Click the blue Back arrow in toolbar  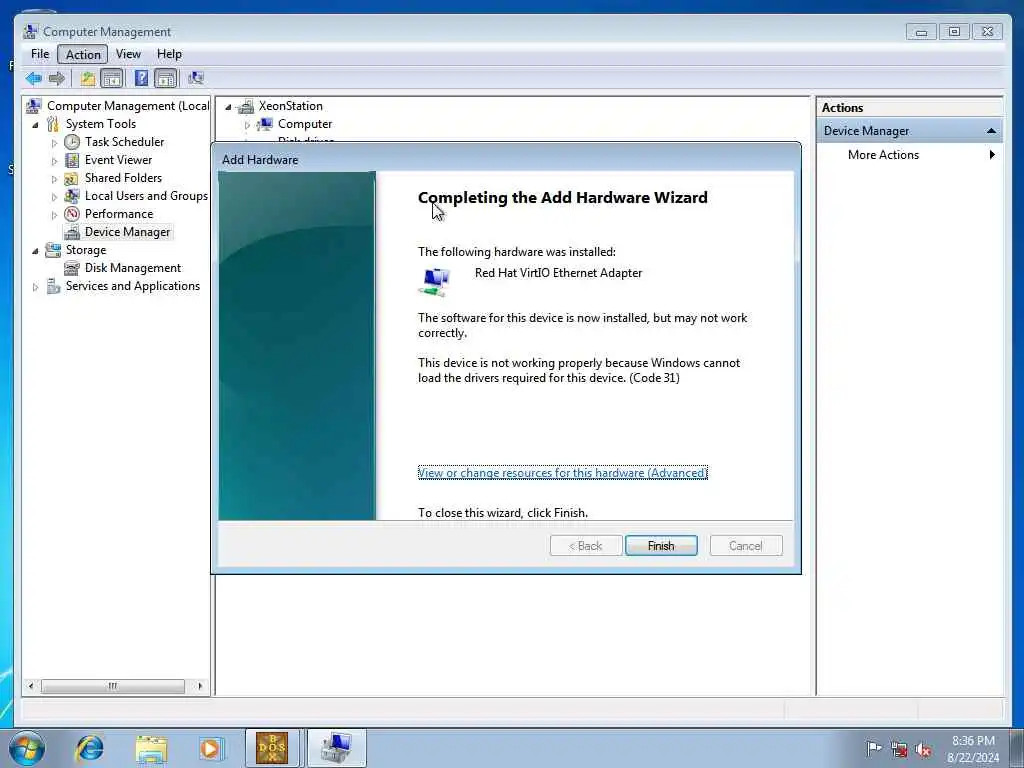[33, 79]
